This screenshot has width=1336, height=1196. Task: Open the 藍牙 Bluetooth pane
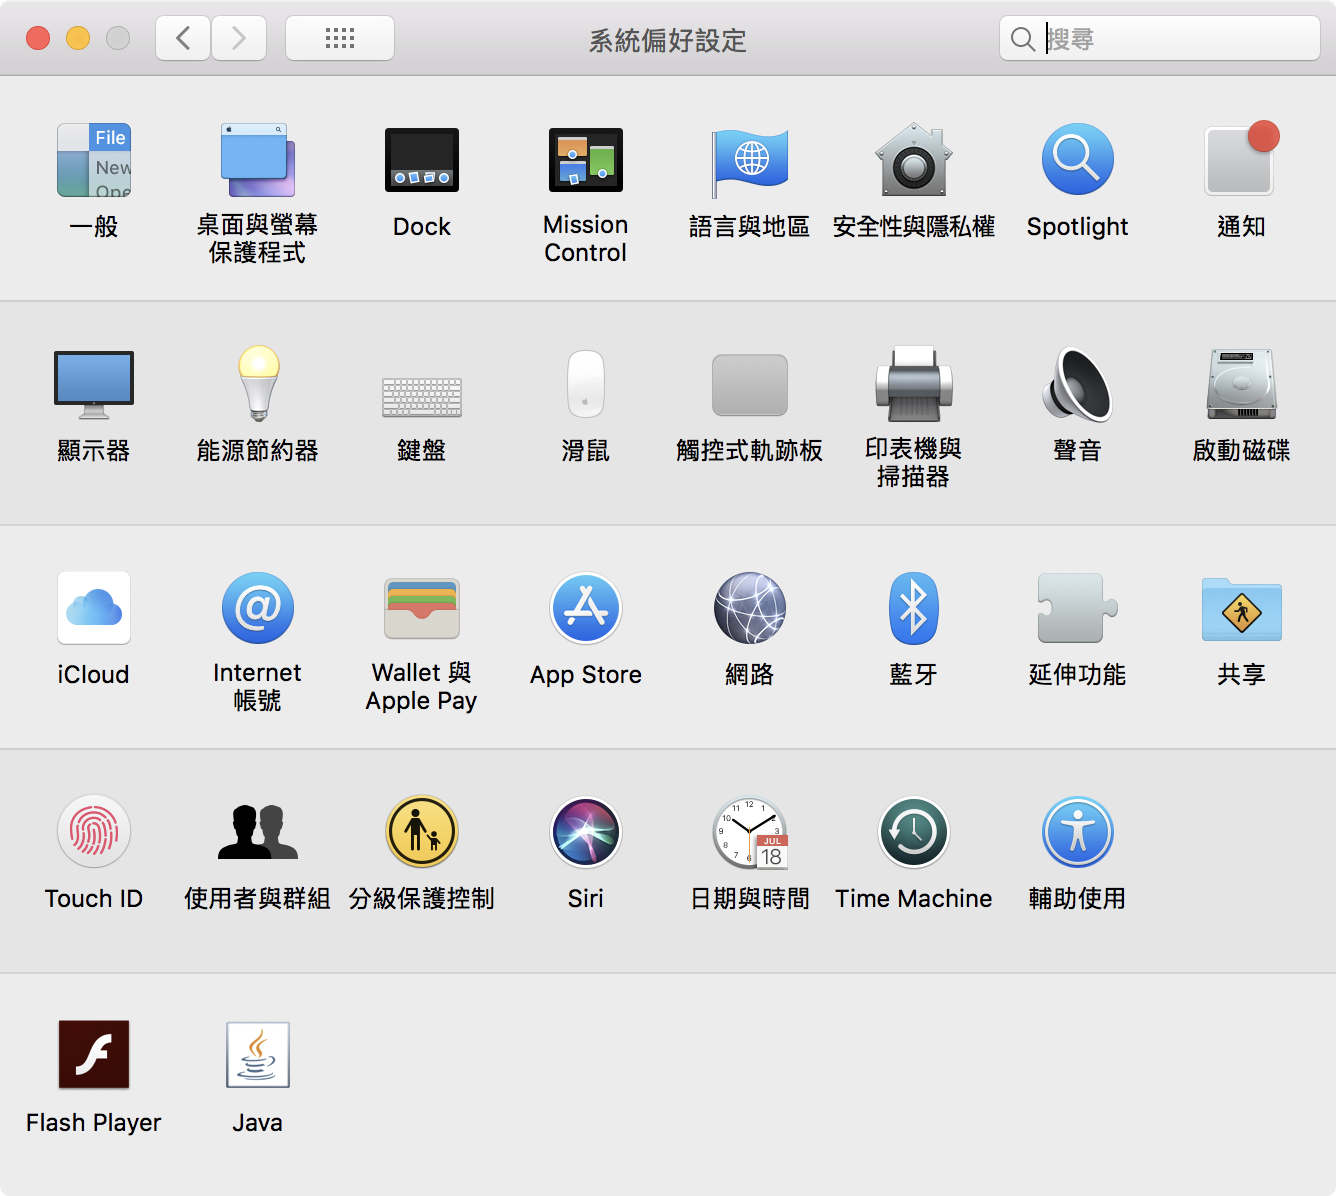pos(913,608)
